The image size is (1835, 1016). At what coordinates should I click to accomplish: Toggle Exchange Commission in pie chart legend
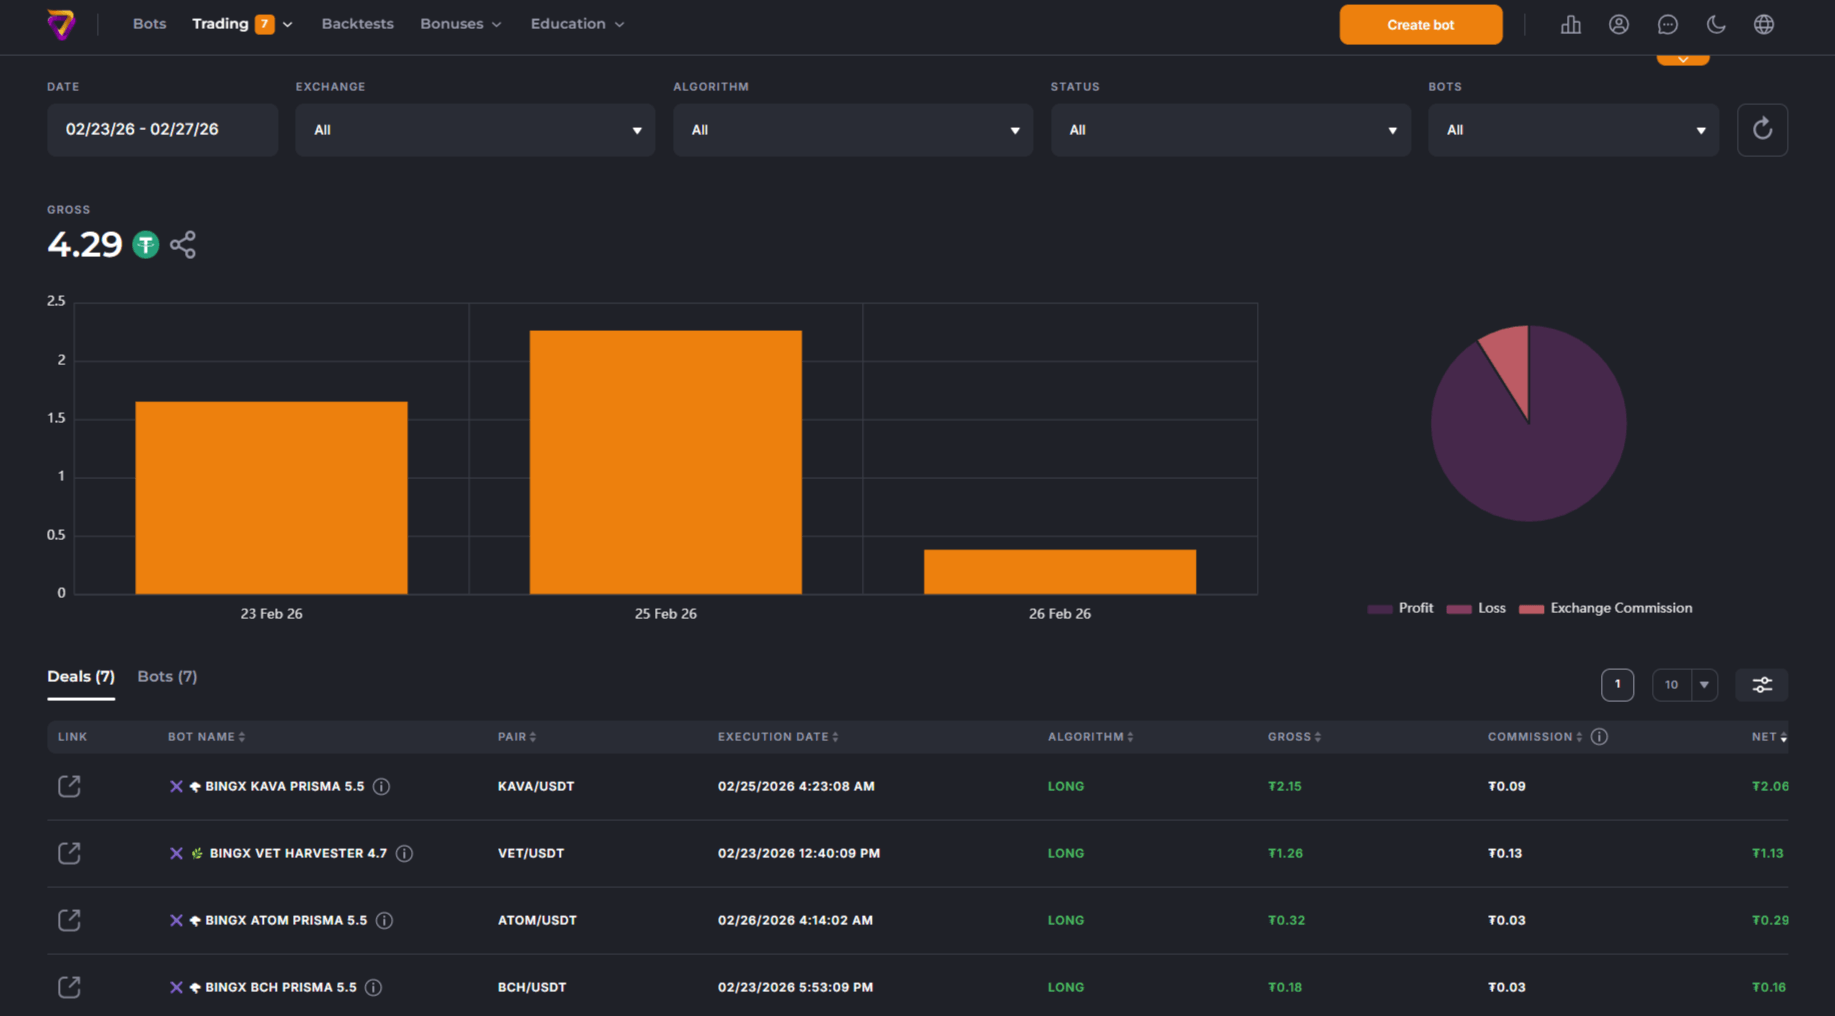pos(1605,608)
